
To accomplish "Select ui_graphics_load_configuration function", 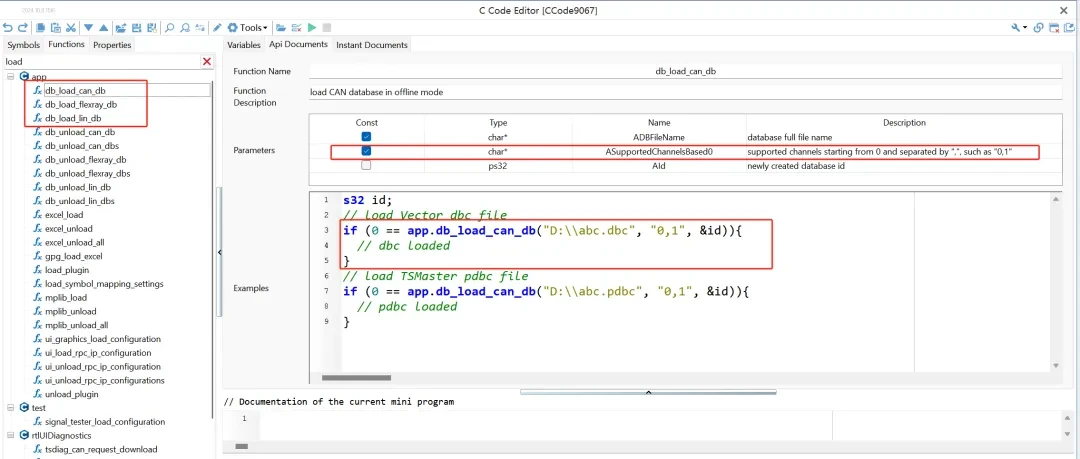I will (x=103, y=339).
